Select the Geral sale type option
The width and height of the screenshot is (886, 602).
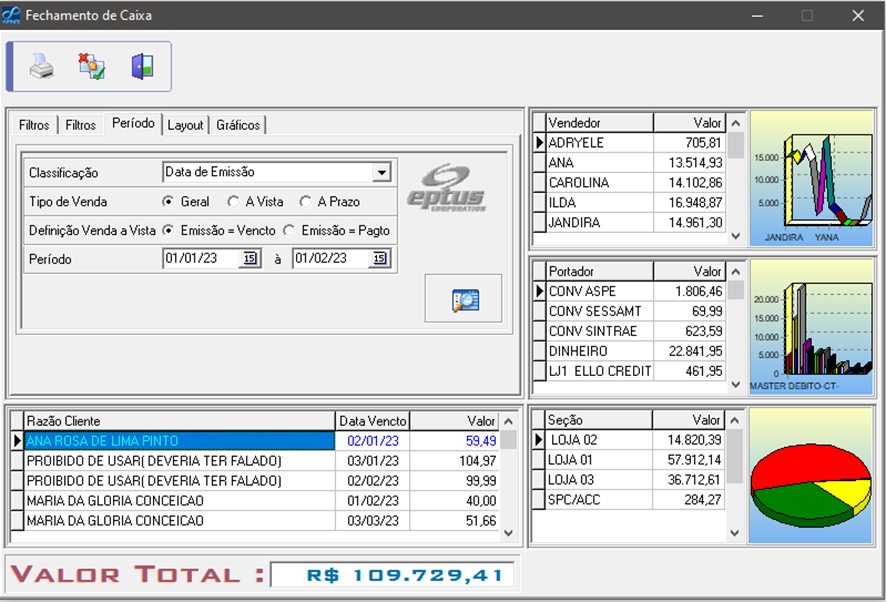[x=169, y=202]
